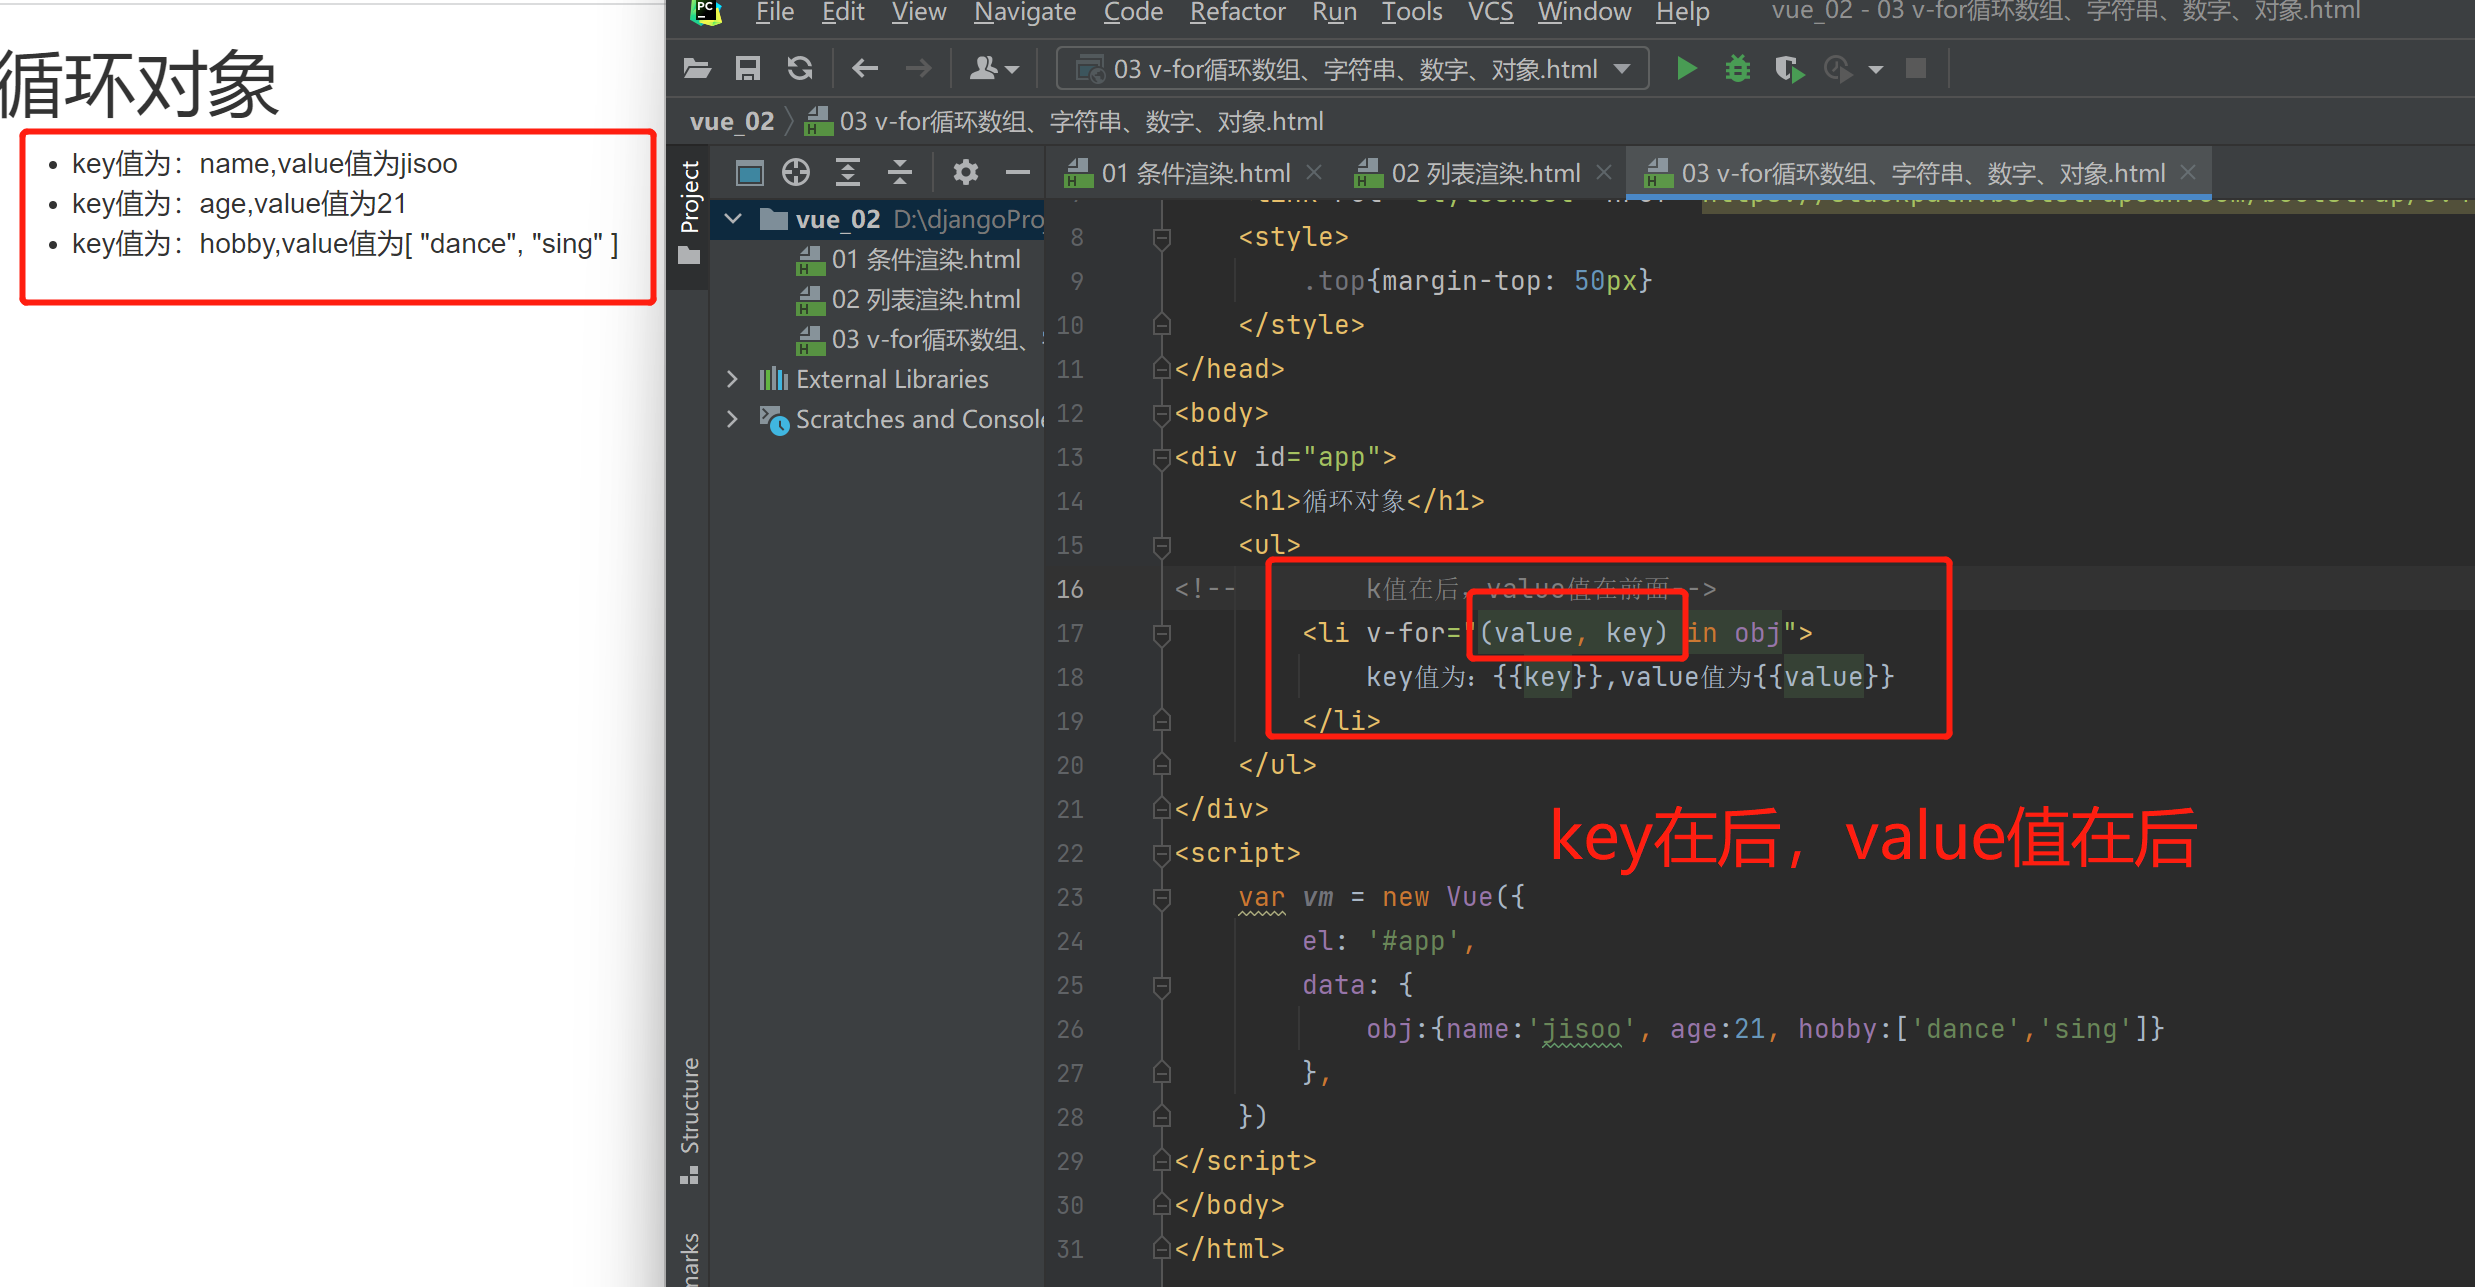The width and height of the screenshot is (2475, 1287).
Task: Click the Open folder icon
Action: [x=697, y=69]
